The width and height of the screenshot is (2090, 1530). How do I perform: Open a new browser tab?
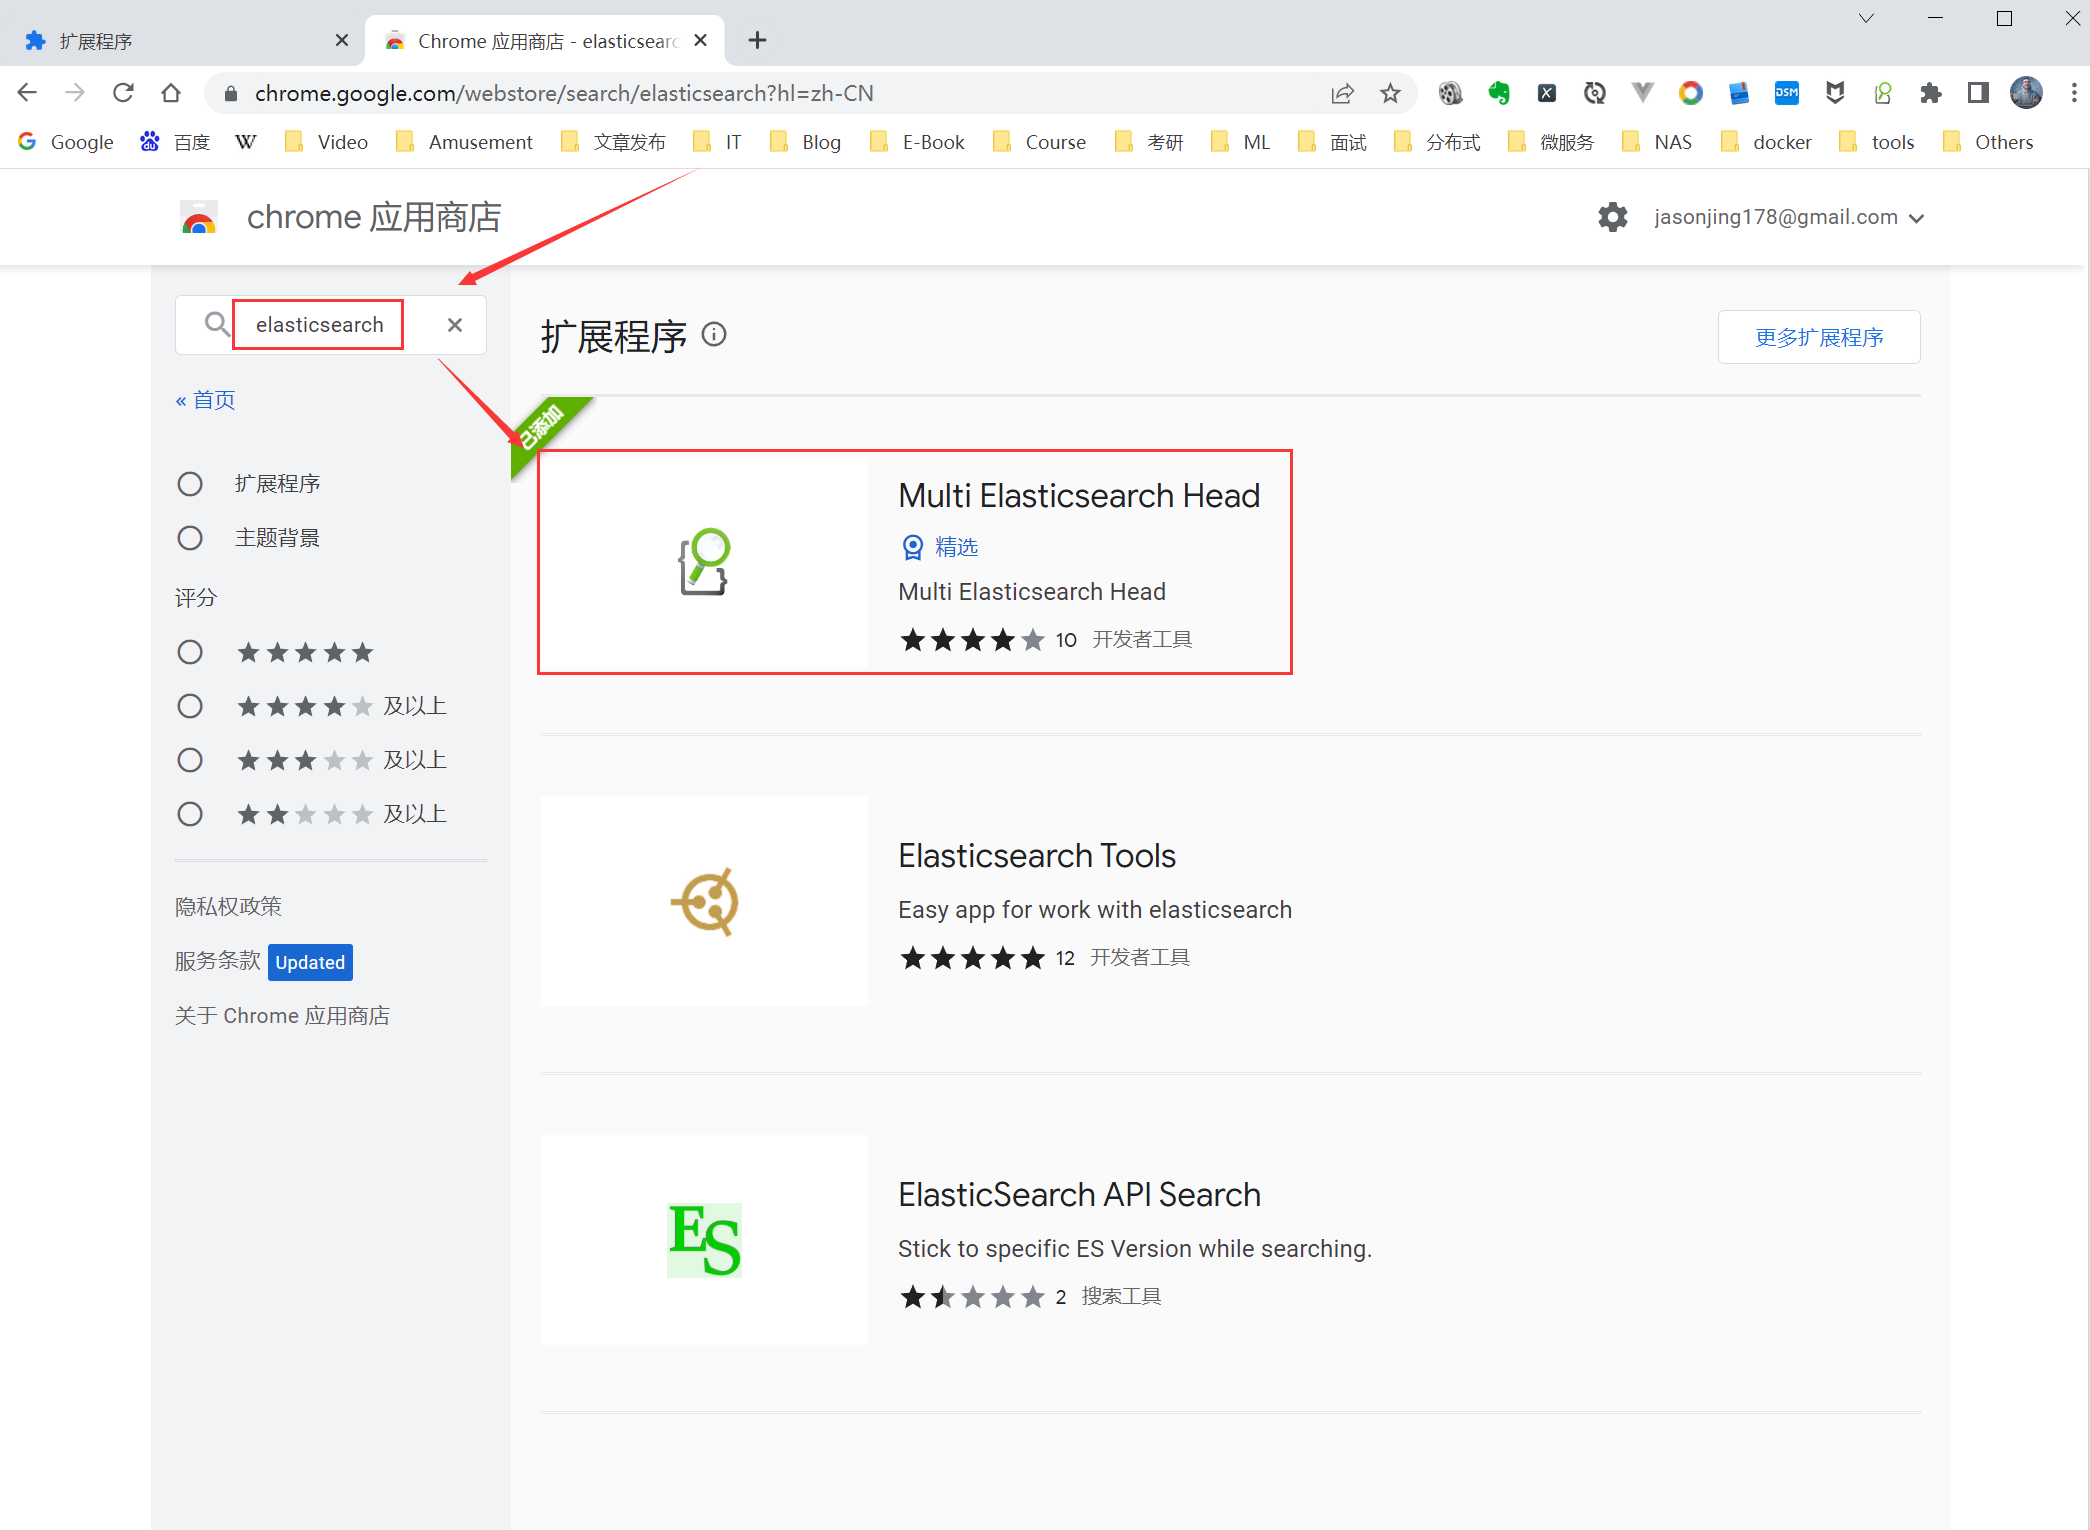click(757, 40)
